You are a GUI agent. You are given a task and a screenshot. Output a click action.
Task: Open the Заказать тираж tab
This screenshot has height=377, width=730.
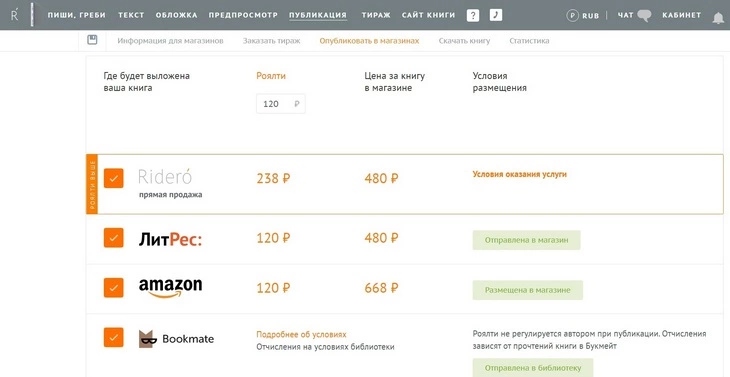click(x=271, y=41)
